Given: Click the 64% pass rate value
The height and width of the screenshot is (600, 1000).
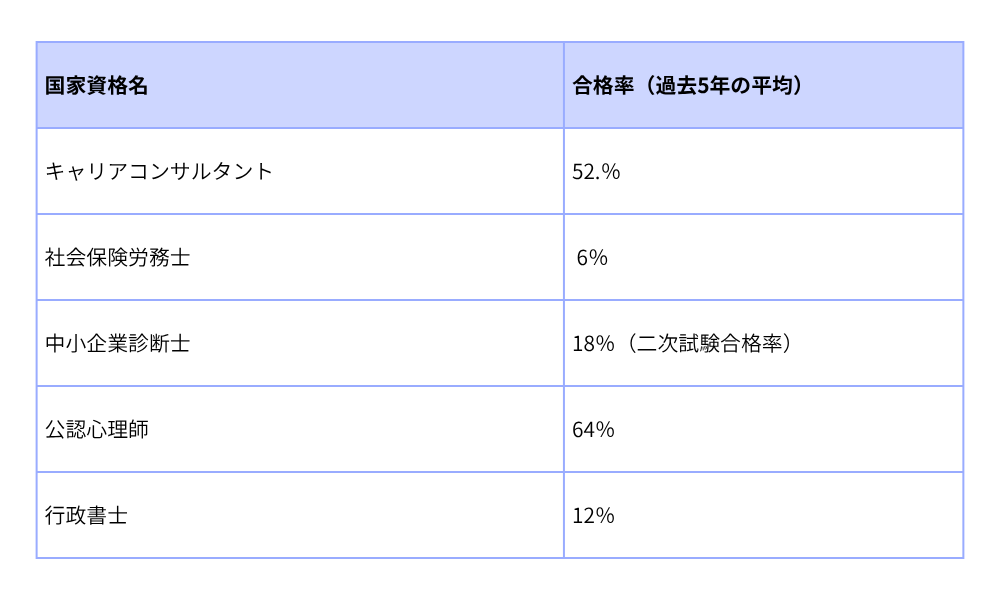Looking at the screenshot, I should point(593,430).
